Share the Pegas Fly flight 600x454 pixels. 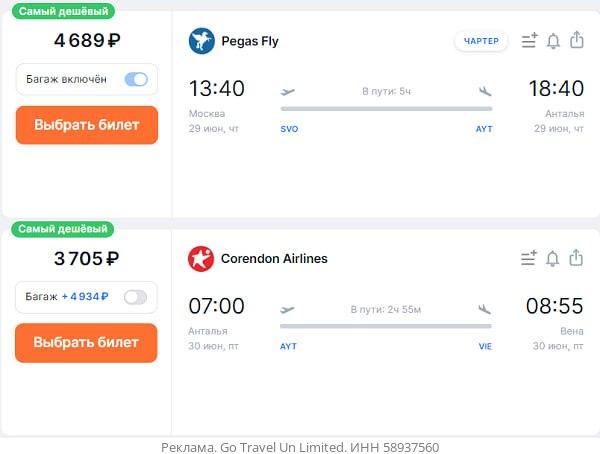pyautogui.click(x=577, y=41)
